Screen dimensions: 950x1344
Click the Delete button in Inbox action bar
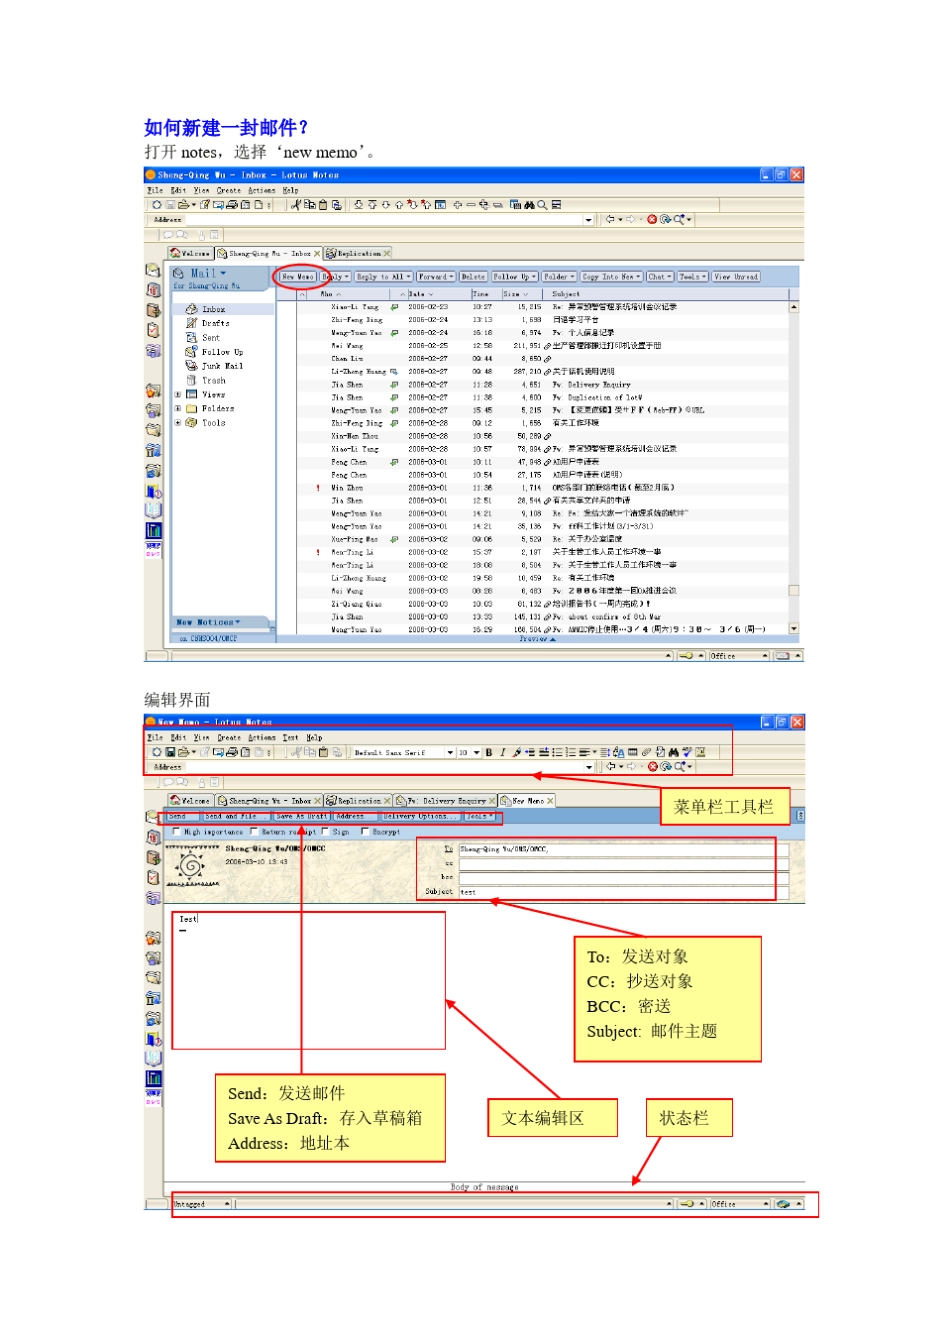coord(473,277)
